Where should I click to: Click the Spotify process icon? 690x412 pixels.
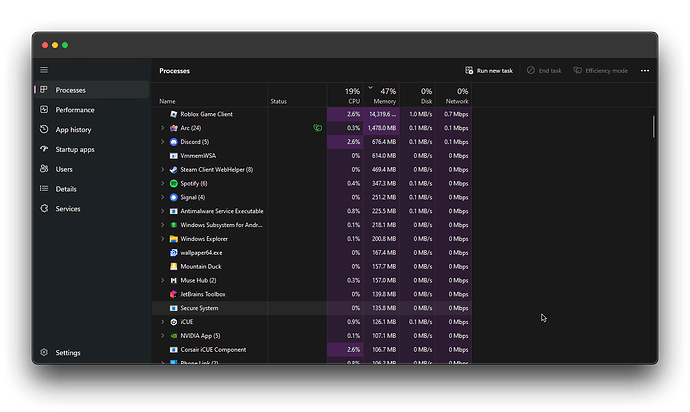[173, 184]
